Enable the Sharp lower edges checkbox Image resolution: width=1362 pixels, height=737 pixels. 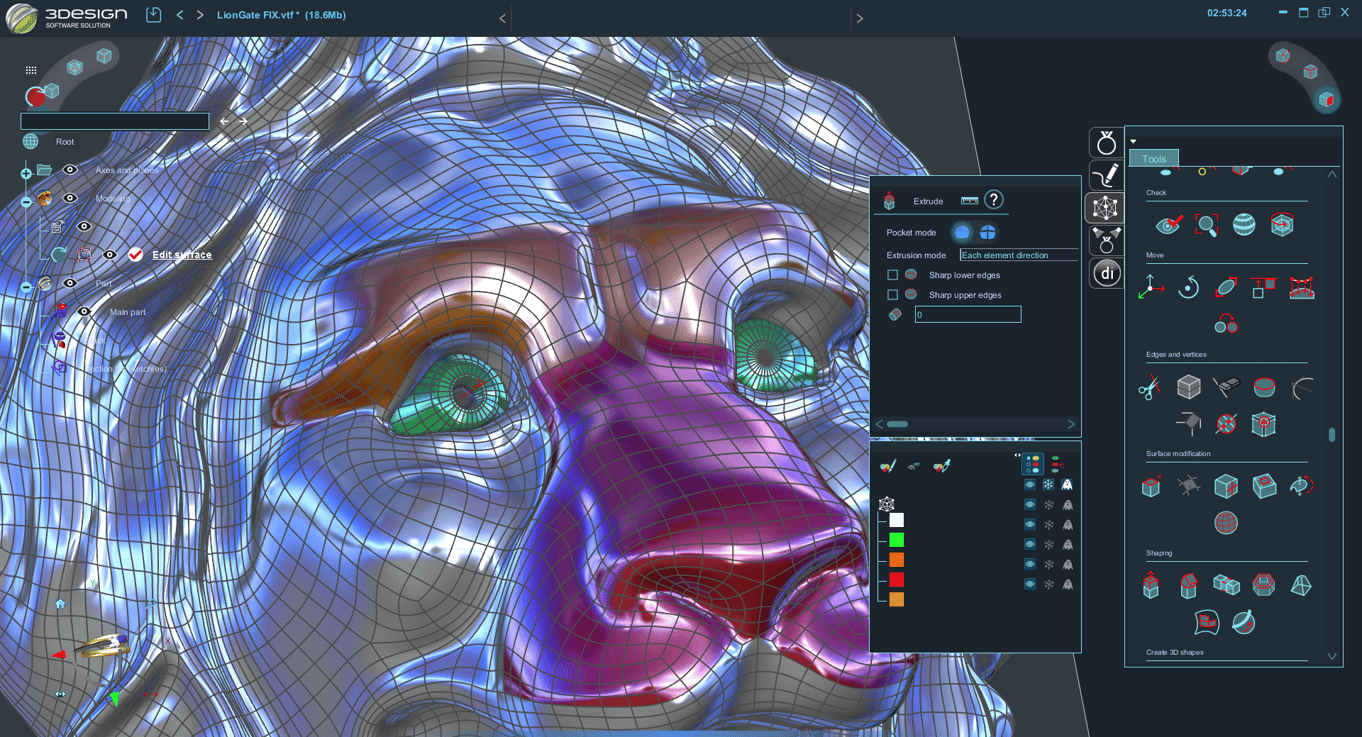click(x=893, y=275)
